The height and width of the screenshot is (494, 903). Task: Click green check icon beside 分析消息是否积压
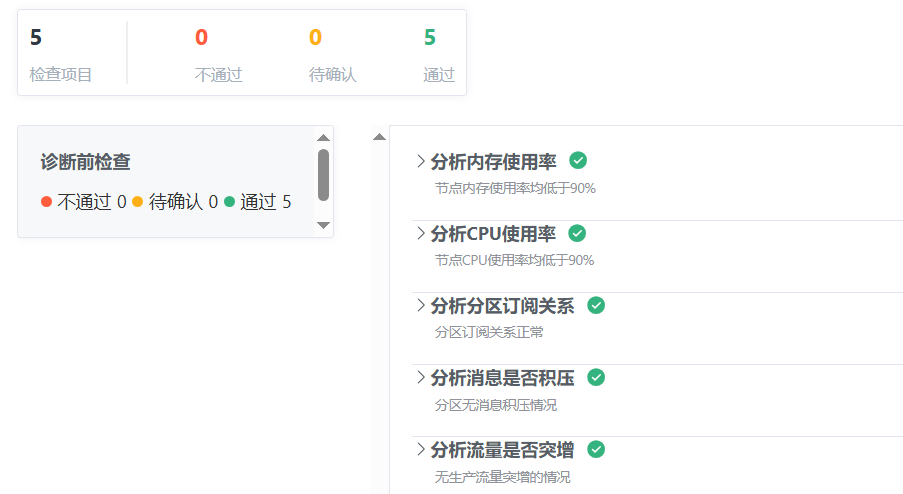pos(596,377)
